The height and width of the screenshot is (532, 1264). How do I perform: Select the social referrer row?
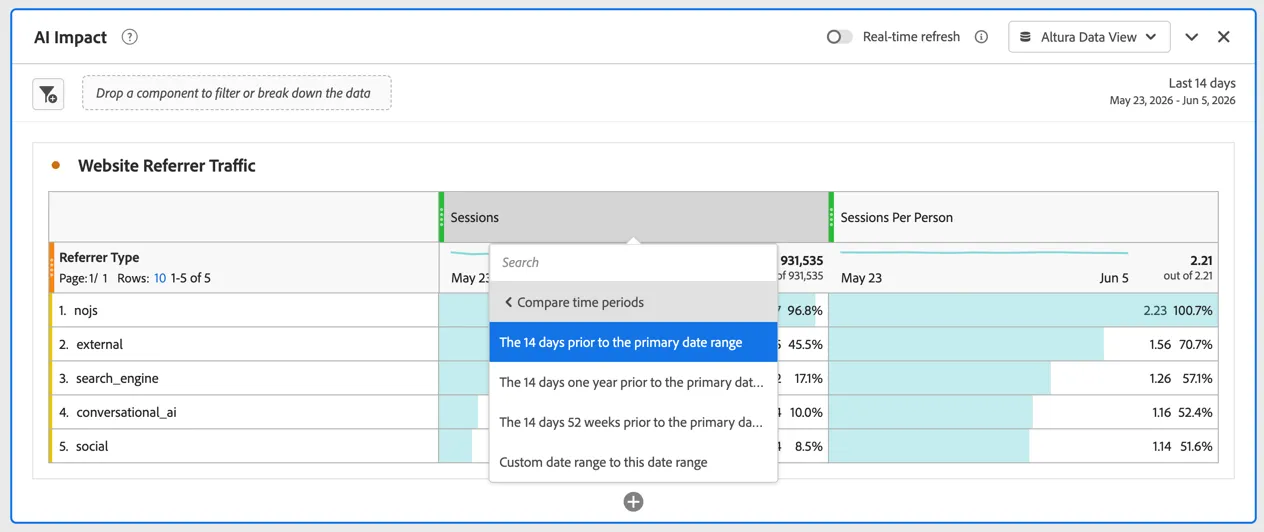pos(245,446)
